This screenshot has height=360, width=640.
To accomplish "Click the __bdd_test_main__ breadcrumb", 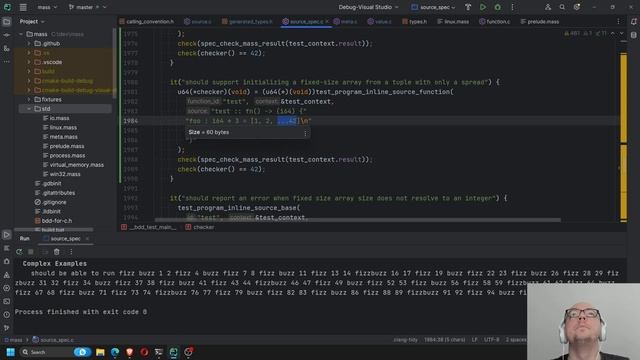I will coord(149,227).
